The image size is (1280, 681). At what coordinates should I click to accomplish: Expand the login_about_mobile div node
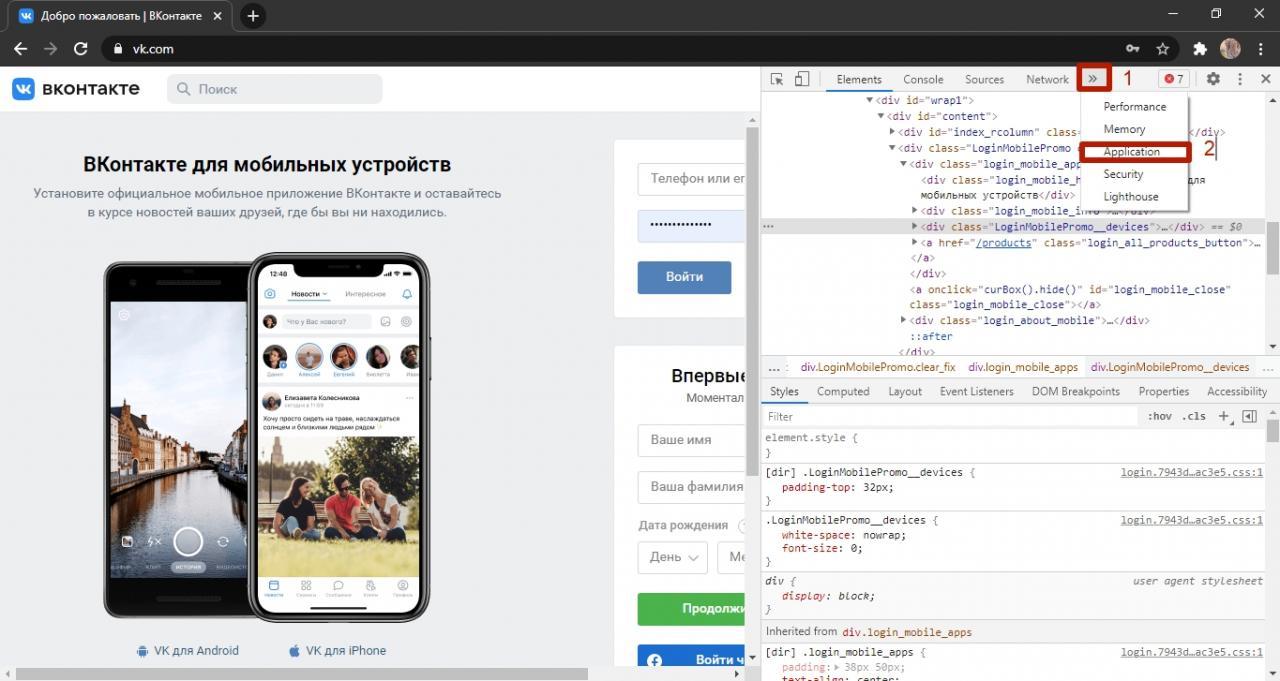(903, 320)
